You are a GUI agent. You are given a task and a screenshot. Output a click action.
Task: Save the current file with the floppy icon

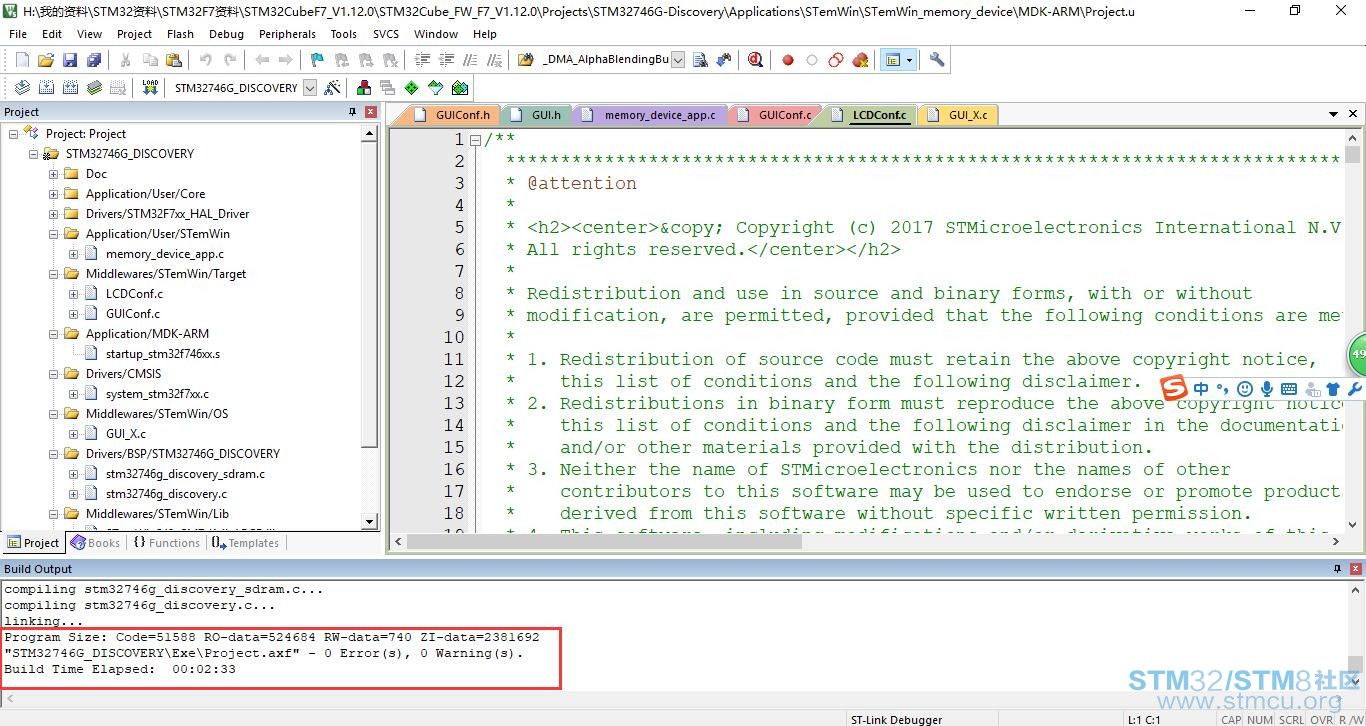point(69,60)
